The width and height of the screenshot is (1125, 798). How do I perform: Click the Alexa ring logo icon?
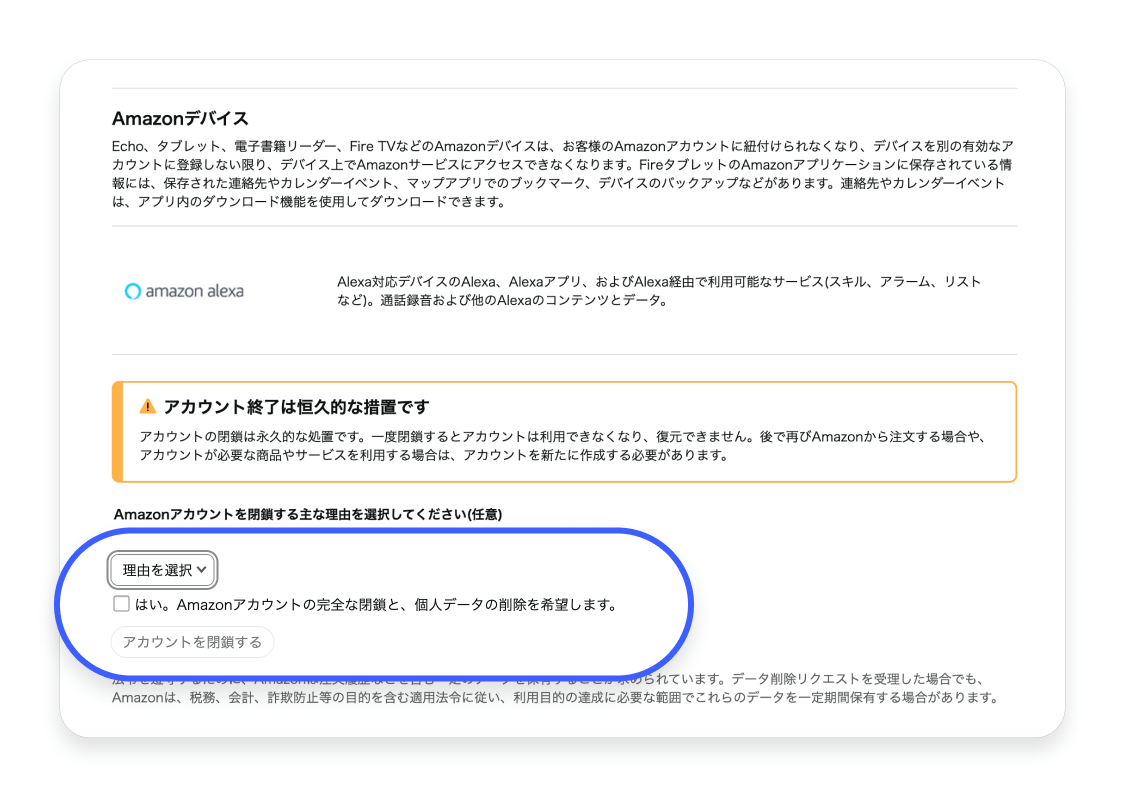[x=133, y=292]
